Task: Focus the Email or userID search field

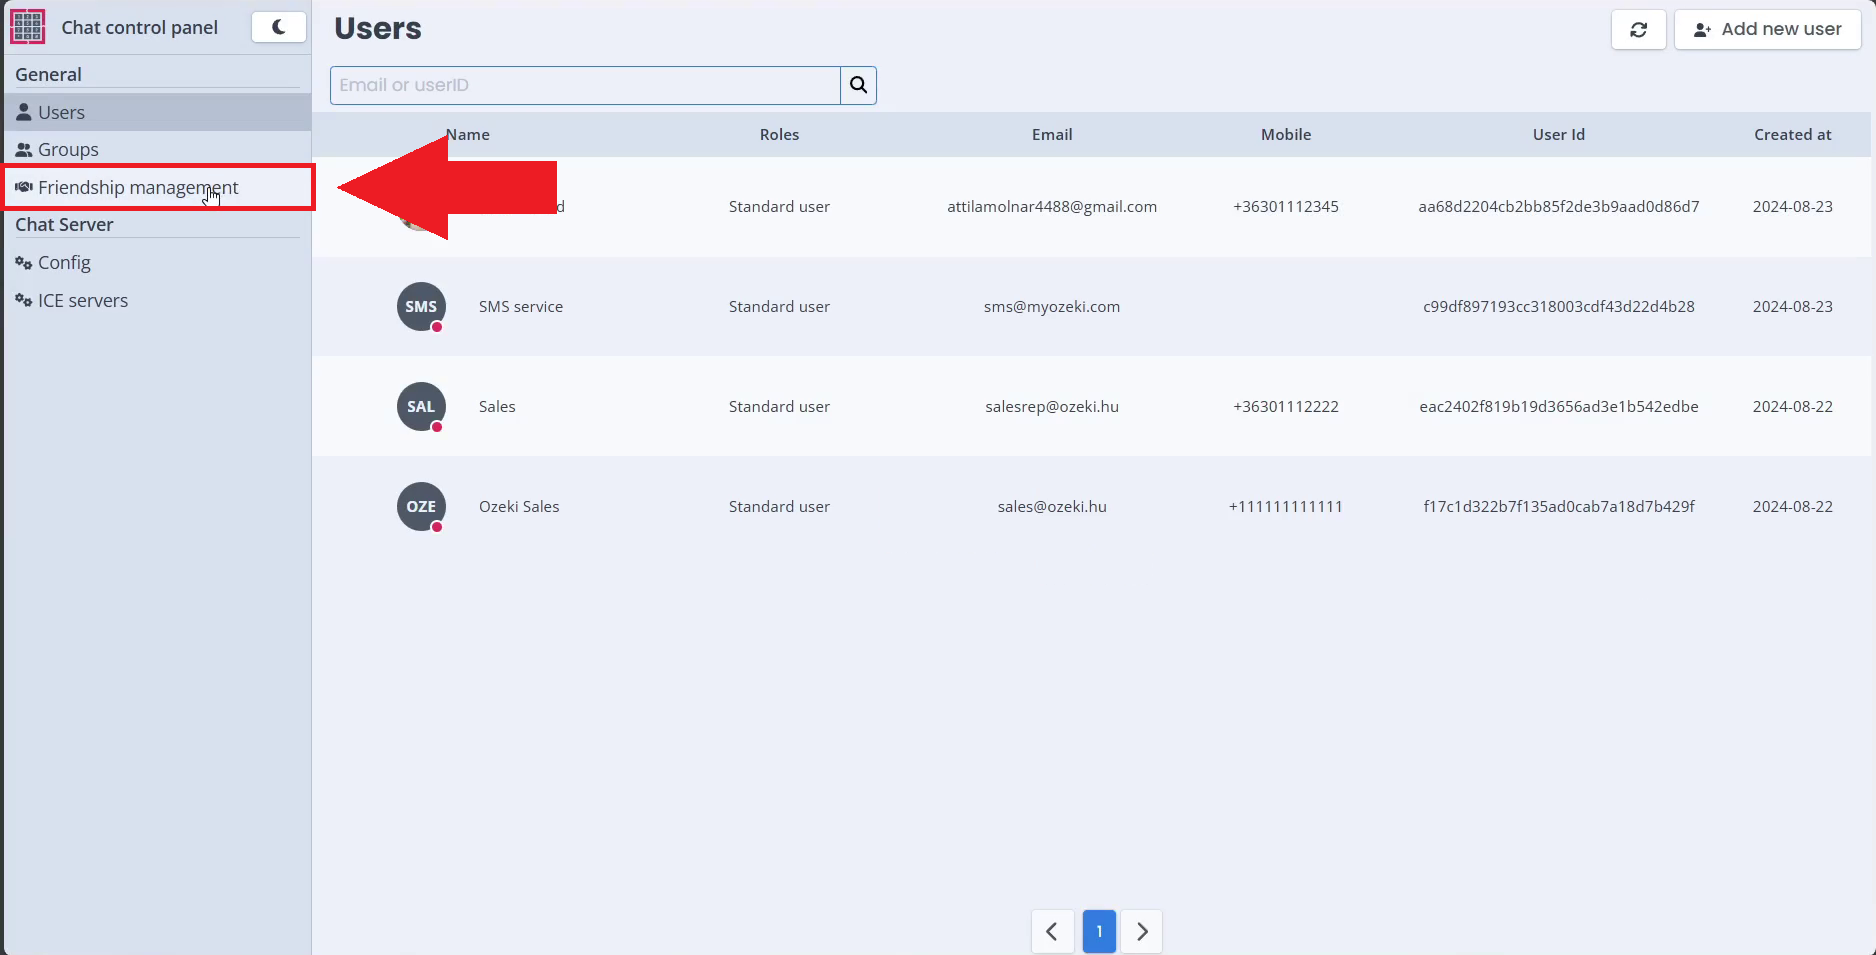Action: click(x=585, y=85)
